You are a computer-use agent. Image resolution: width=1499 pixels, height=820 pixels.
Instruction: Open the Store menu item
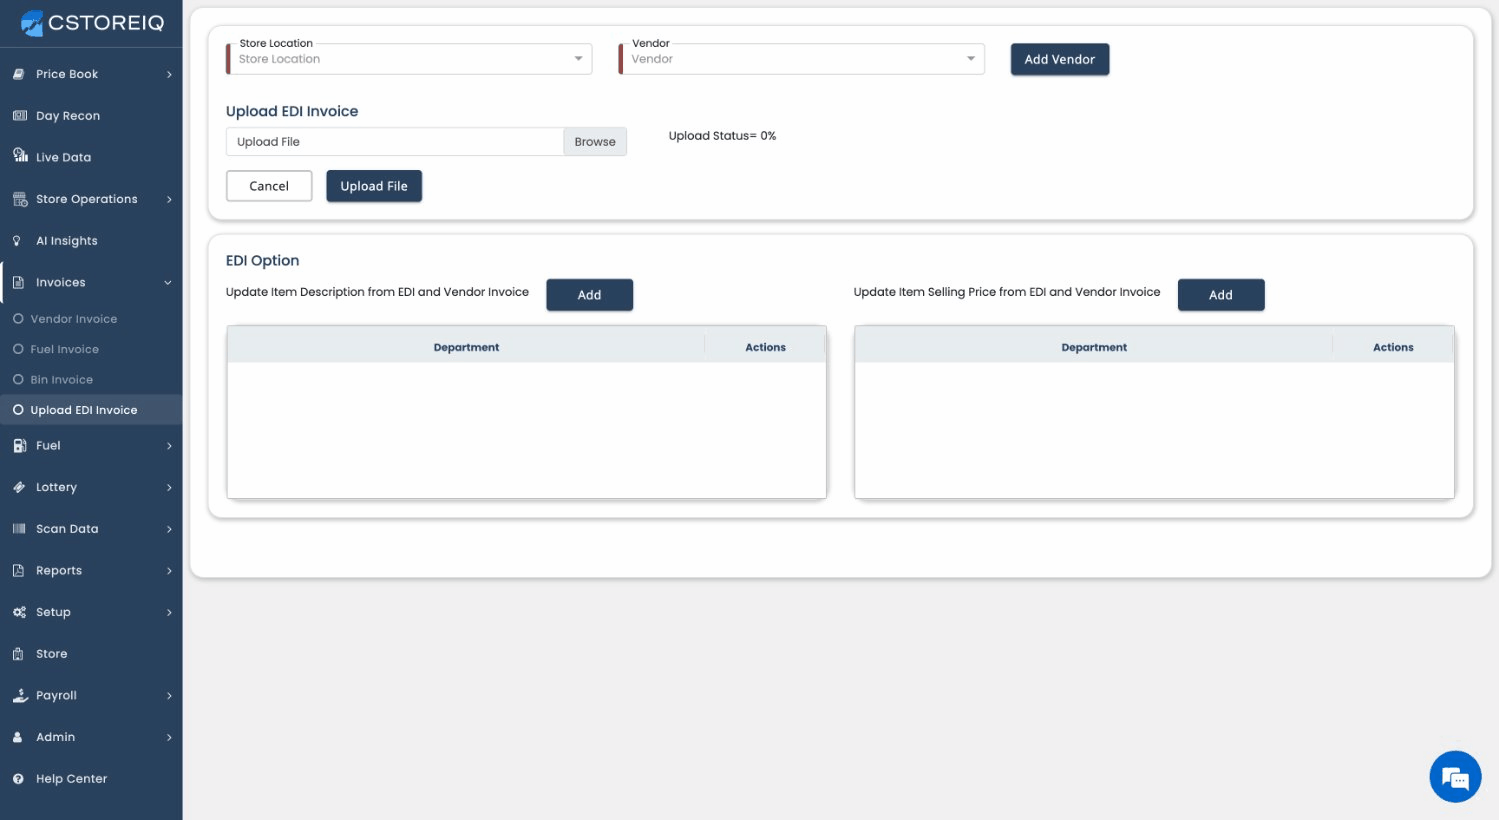coord(52,654)
